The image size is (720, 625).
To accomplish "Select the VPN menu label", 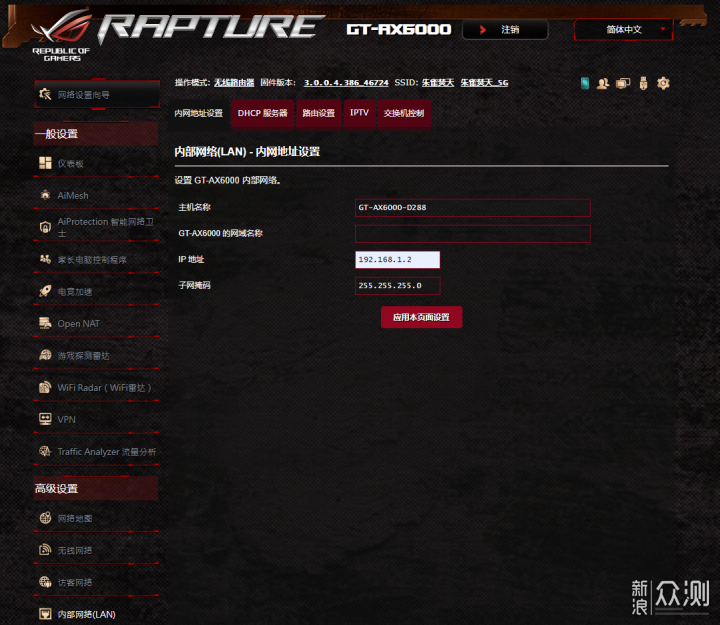I will click(x=67, y=420).
